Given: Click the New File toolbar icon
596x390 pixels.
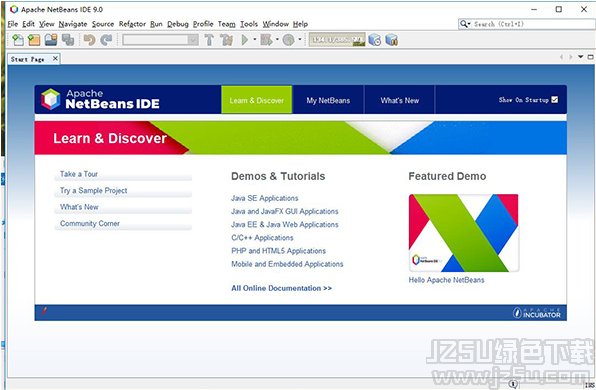Looking at the screenshot, I should 17,40.
